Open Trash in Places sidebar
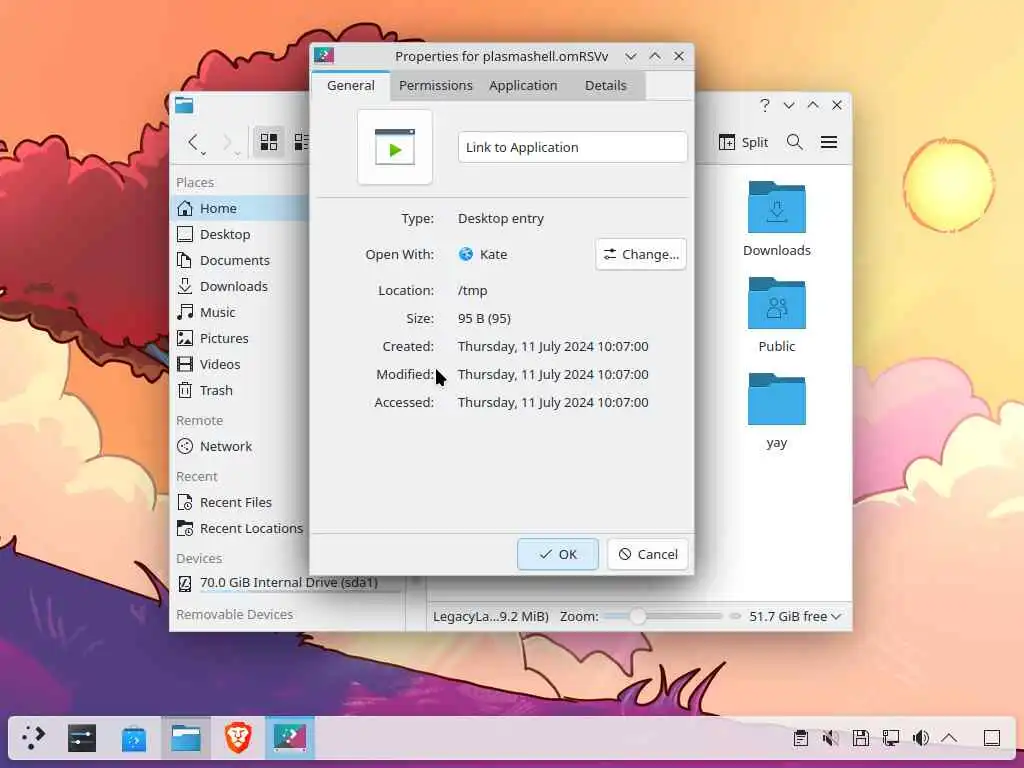The width and height of the screenshot is (1024, 768). (239, 390)
